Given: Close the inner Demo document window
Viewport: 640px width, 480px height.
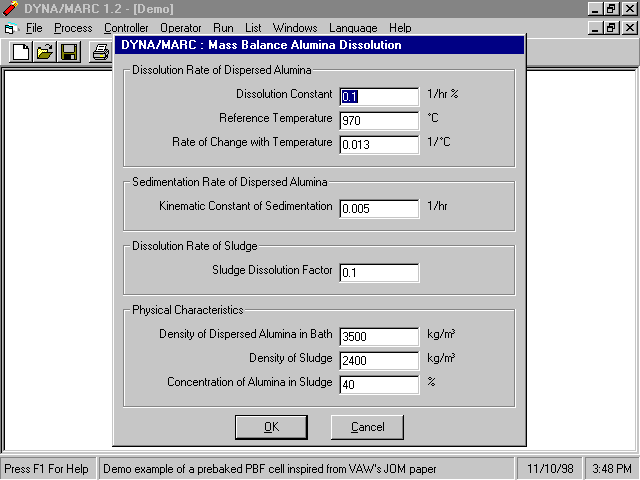Looking at the screenshot, I should pyautogui.click(x=630, y=28).
